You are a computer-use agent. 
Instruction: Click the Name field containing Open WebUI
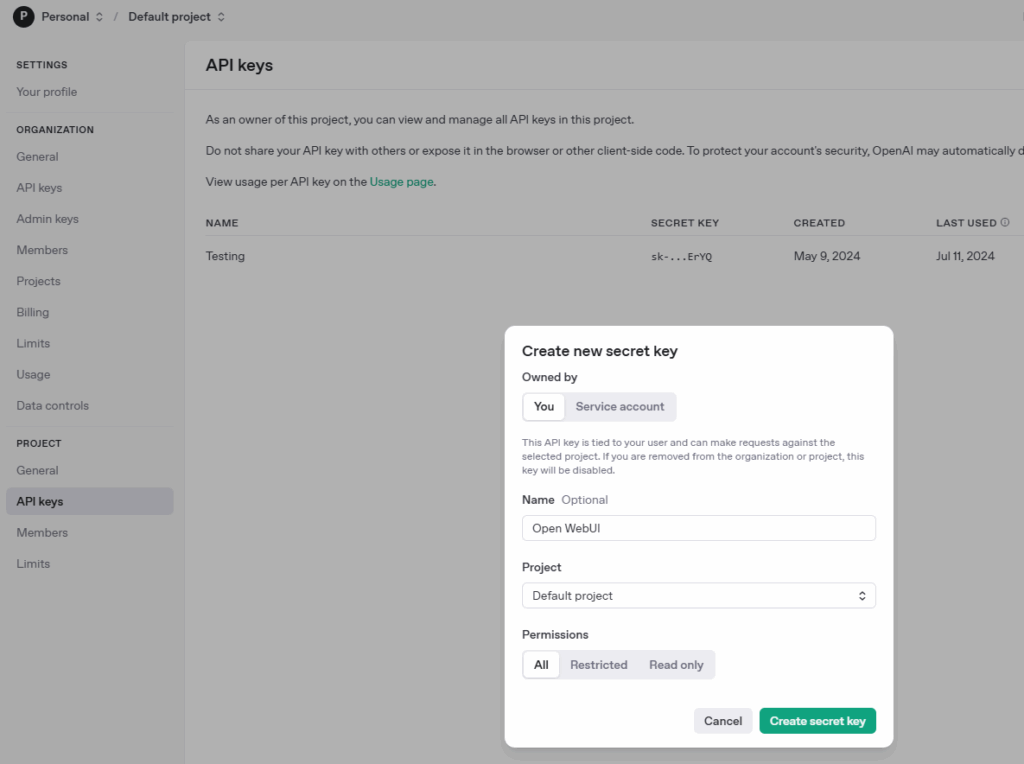(x=698, y=528)
